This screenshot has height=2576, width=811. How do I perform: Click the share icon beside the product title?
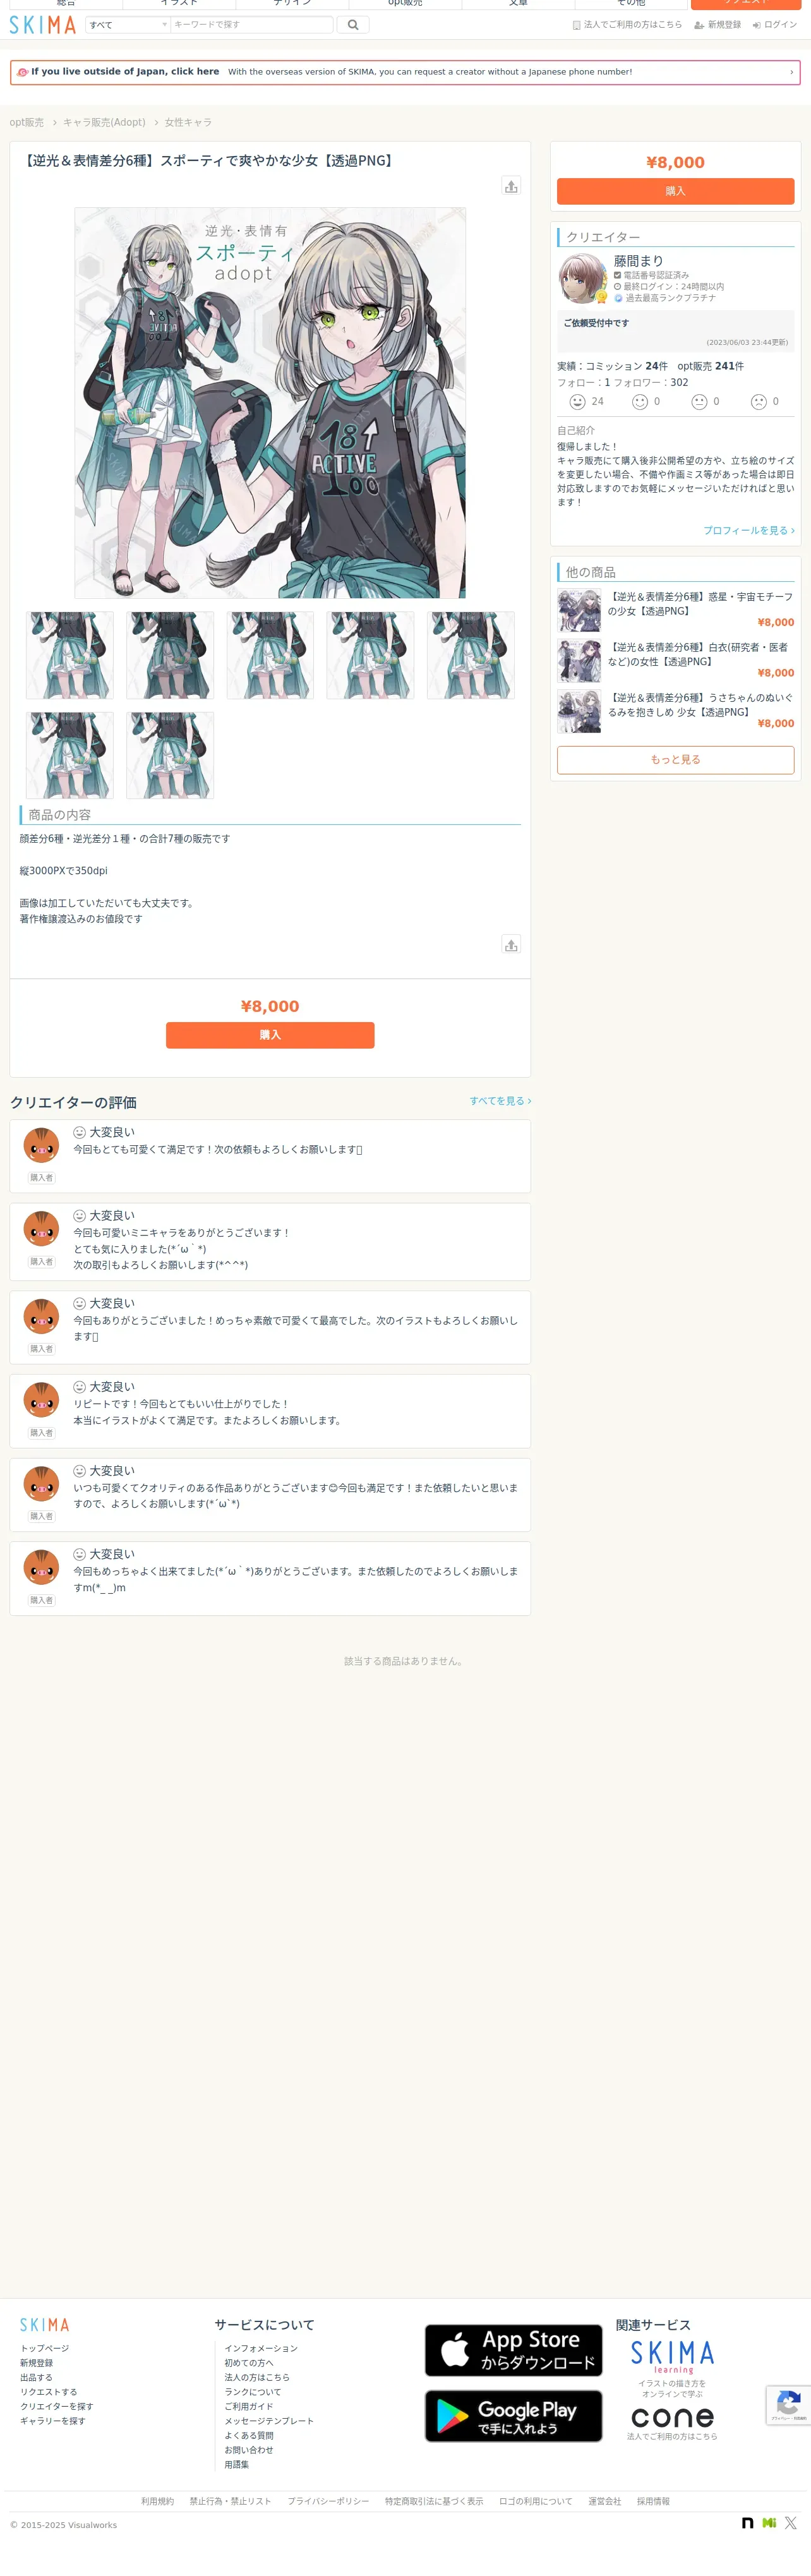(x=511, y=186)
